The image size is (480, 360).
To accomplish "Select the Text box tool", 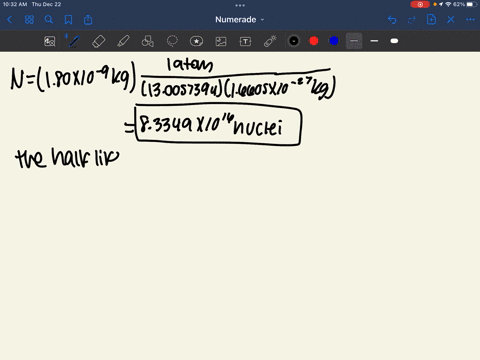I will click(x=245, y=41).
